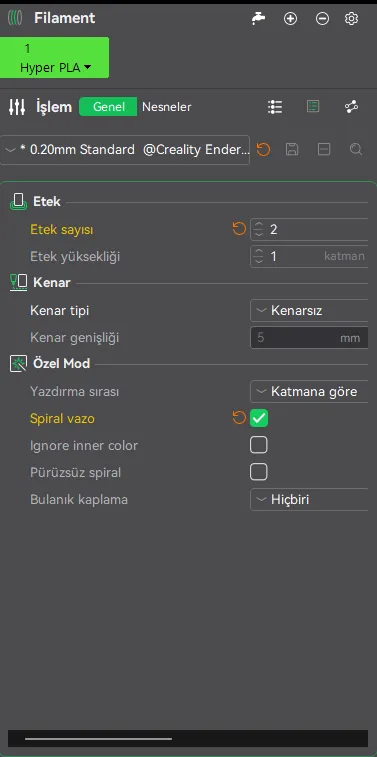The height and width of the screenshot is (757, 377).
Task: Save the current process preset
Action: point(292,150)
